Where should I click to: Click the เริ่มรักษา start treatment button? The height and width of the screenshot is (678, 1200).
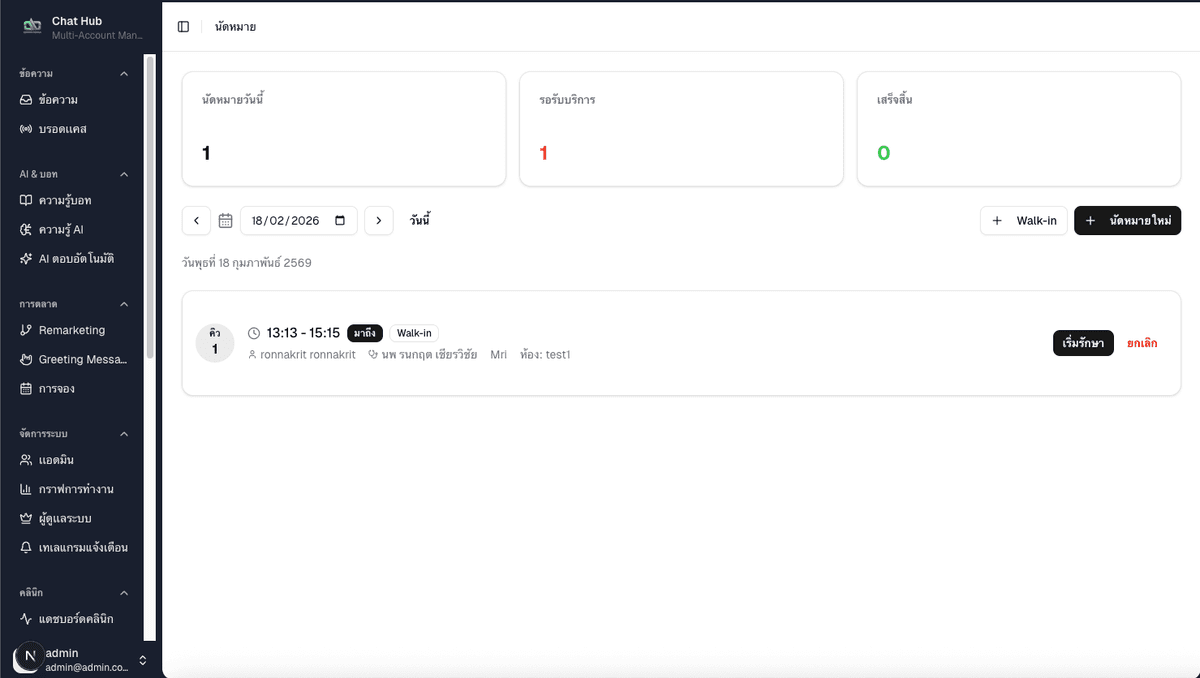1082,343
